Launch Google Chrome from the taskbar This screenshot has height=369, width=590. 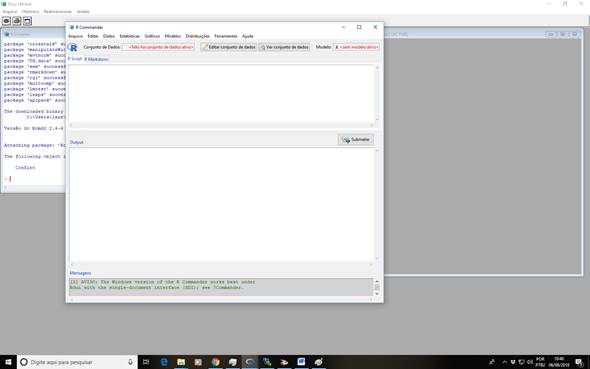point(215,362)
